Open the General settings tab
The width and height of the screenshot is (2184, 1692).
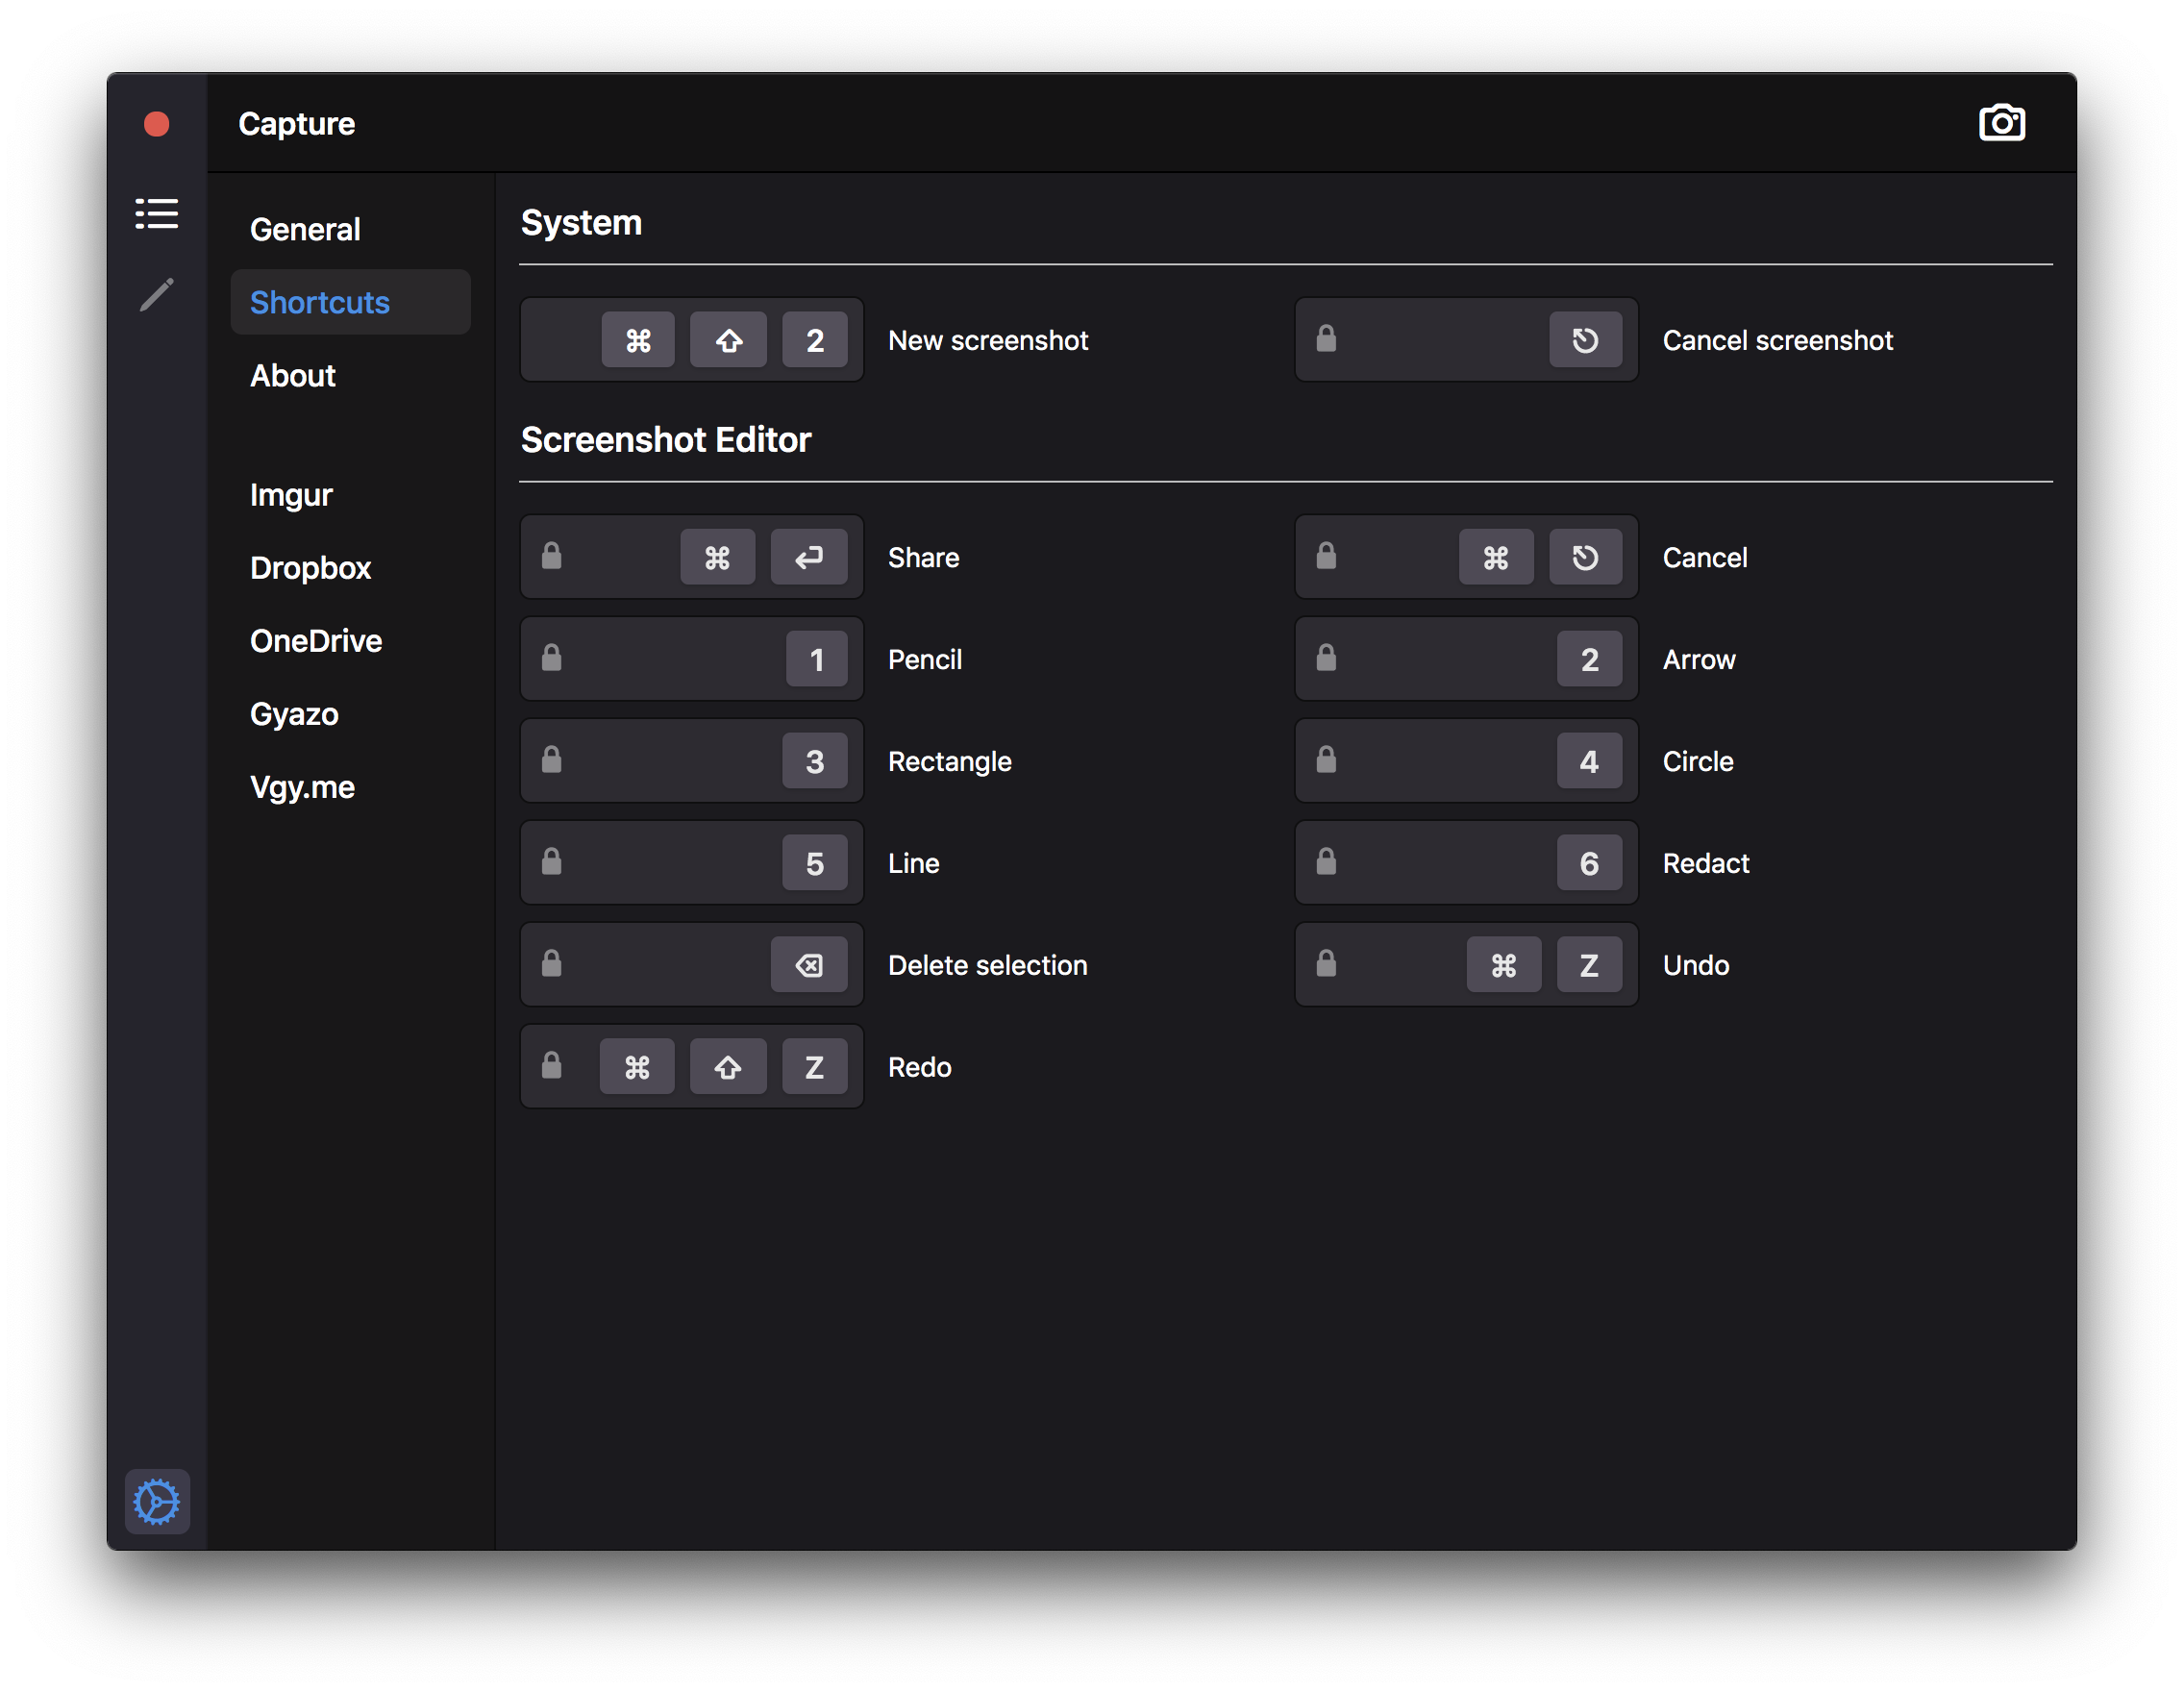[x=305, y=229]
